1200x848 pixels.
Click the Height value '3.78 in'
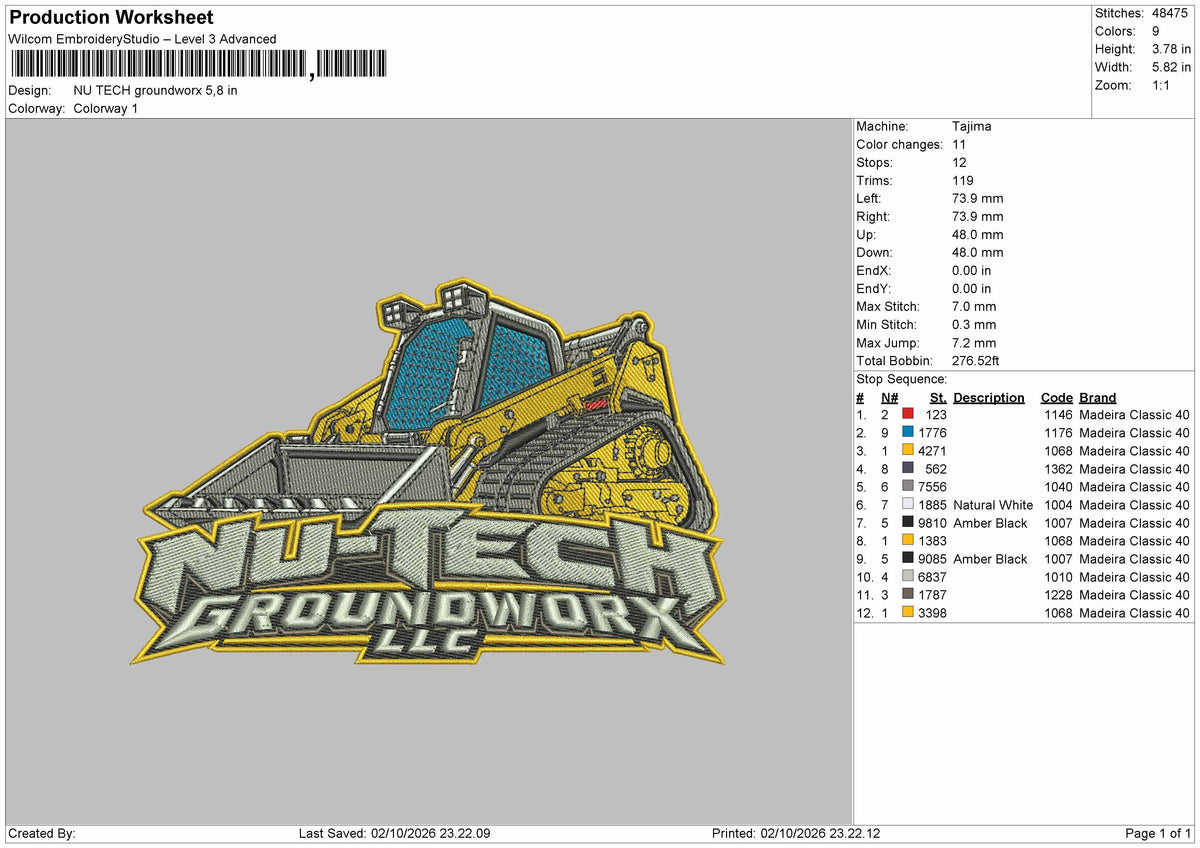click(1172, 49)
